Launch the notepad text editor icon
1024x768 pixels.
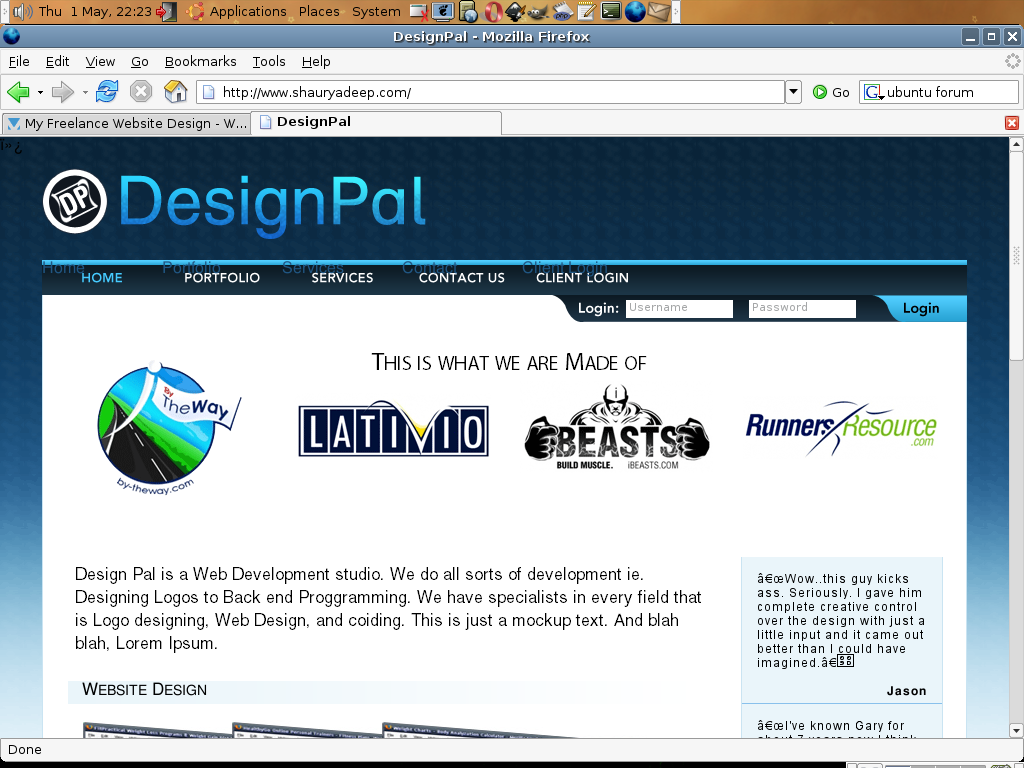(586, 12)
